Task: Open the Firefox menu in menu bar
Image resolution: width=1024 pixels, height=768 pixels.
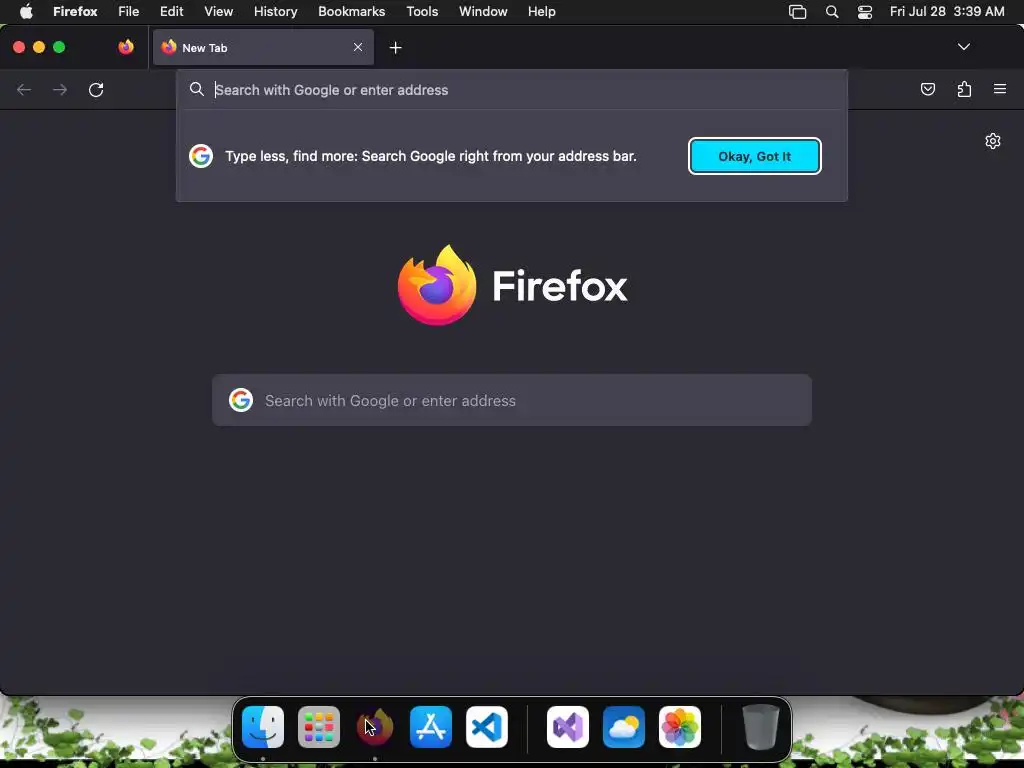Action: coord(75,12)
